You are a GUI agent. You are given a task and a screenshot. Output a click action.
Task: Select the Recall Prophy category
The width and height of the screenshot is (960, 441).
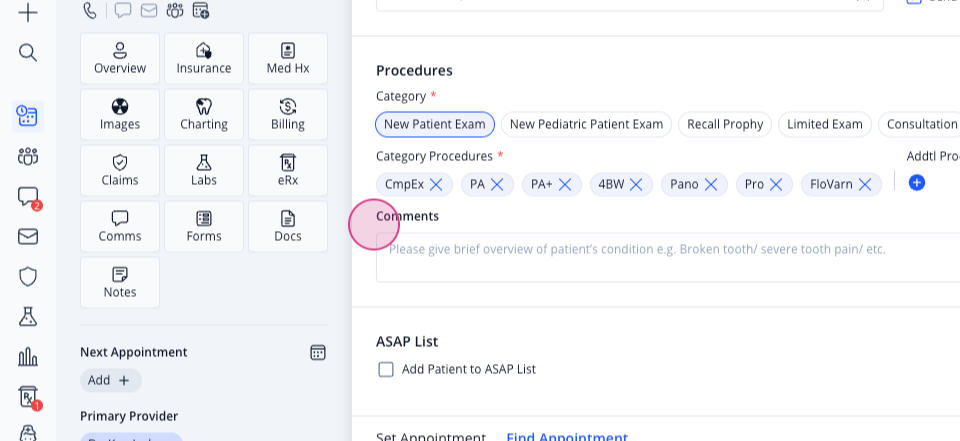coord(725,124)
